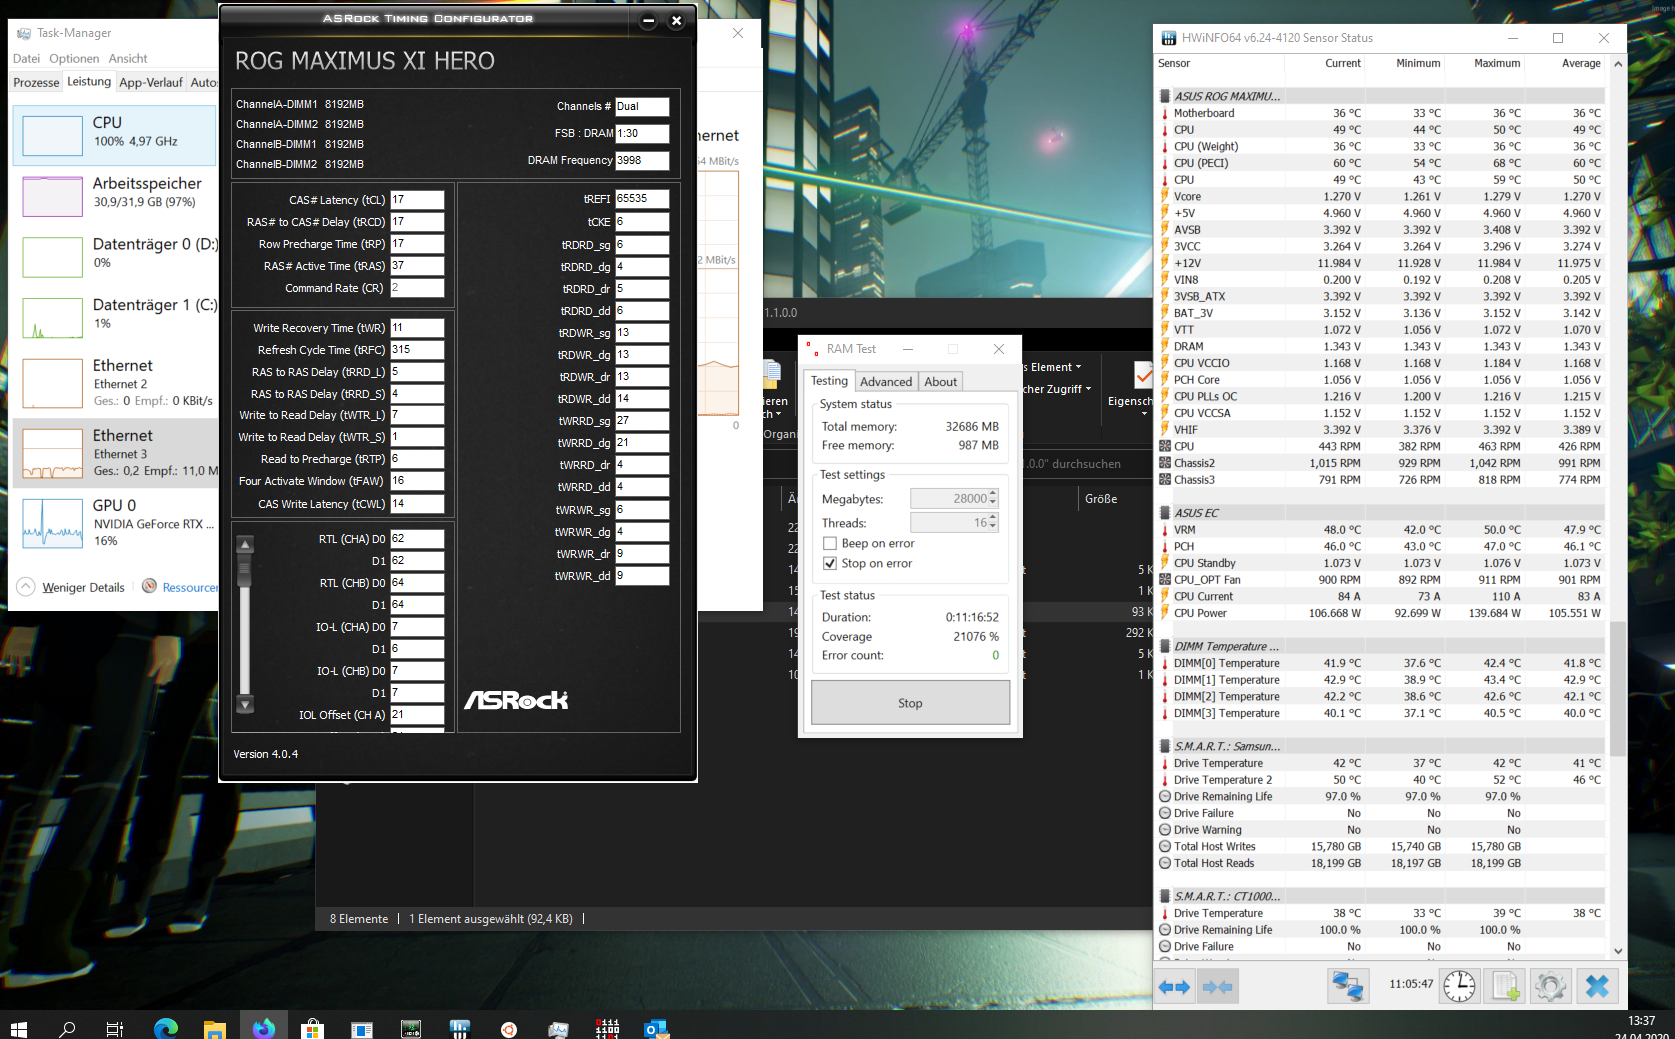Select GPU 0 in Task Manager sidebar
1675x1039 pixels.
pyautogui.click(x=115, y=523)
